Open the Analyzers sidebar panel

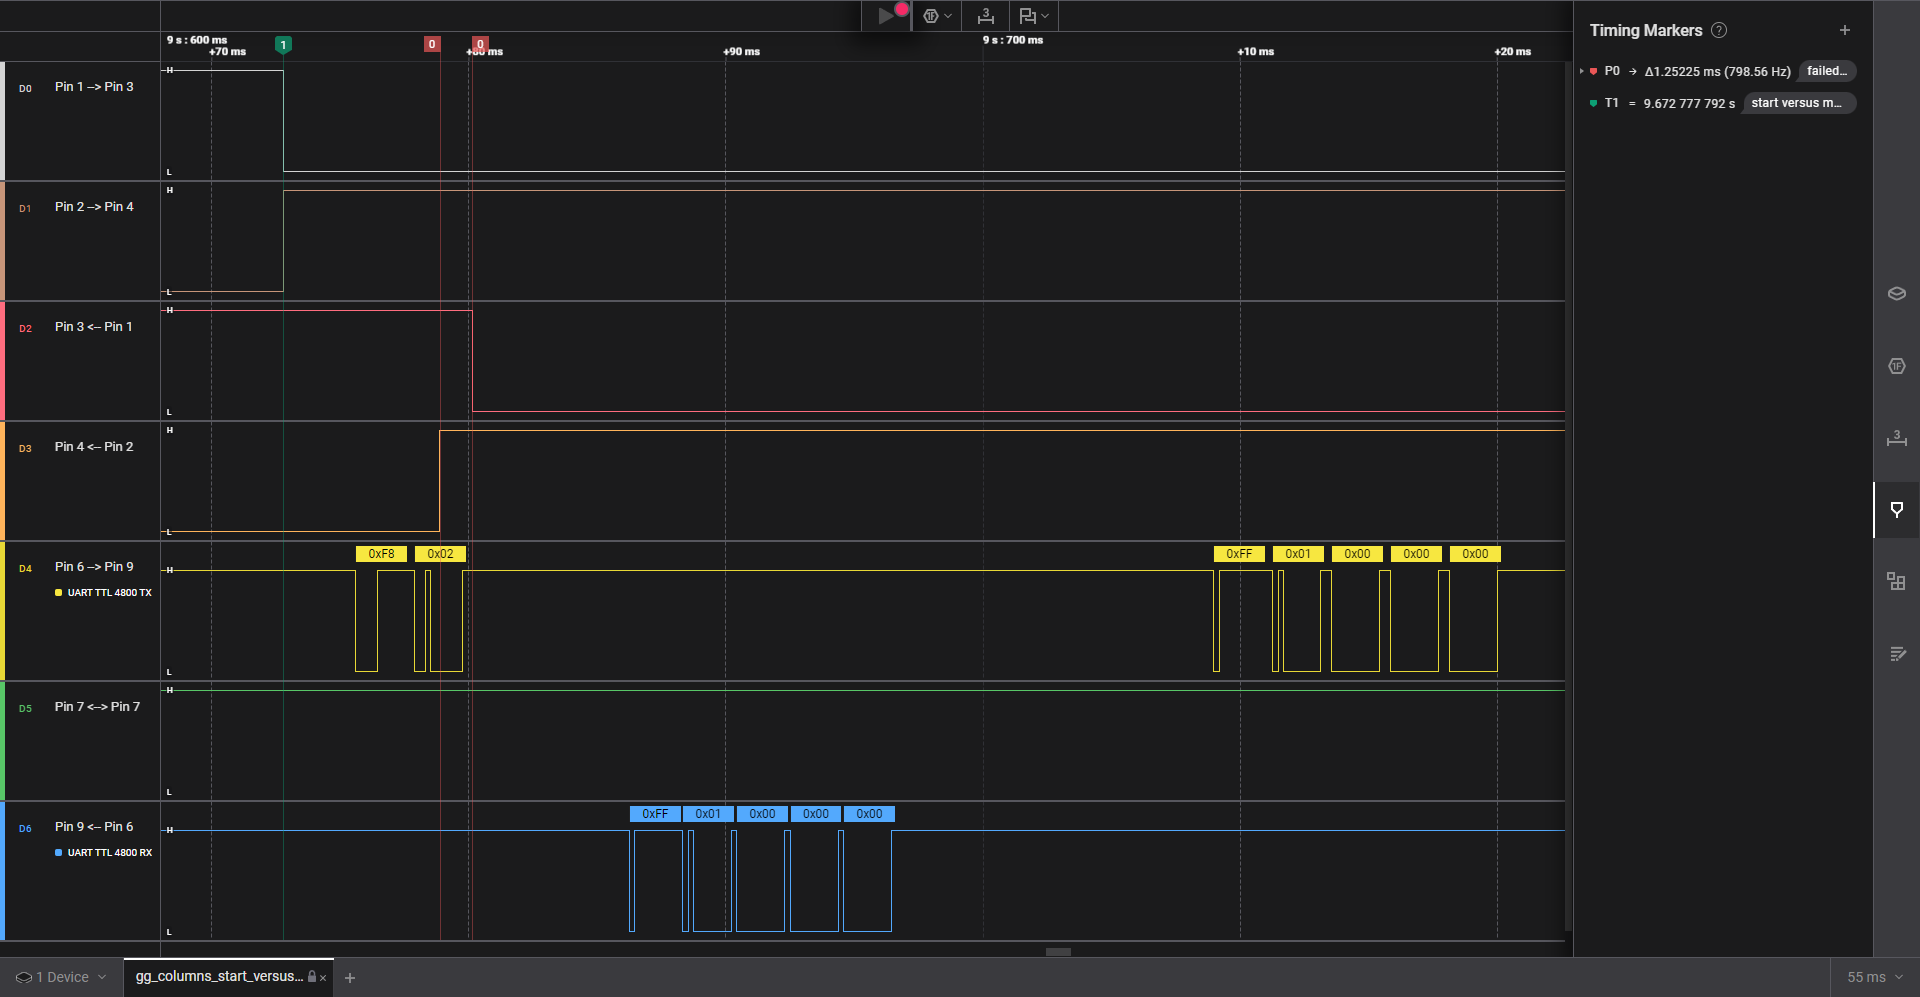(x=1896, y=366)
